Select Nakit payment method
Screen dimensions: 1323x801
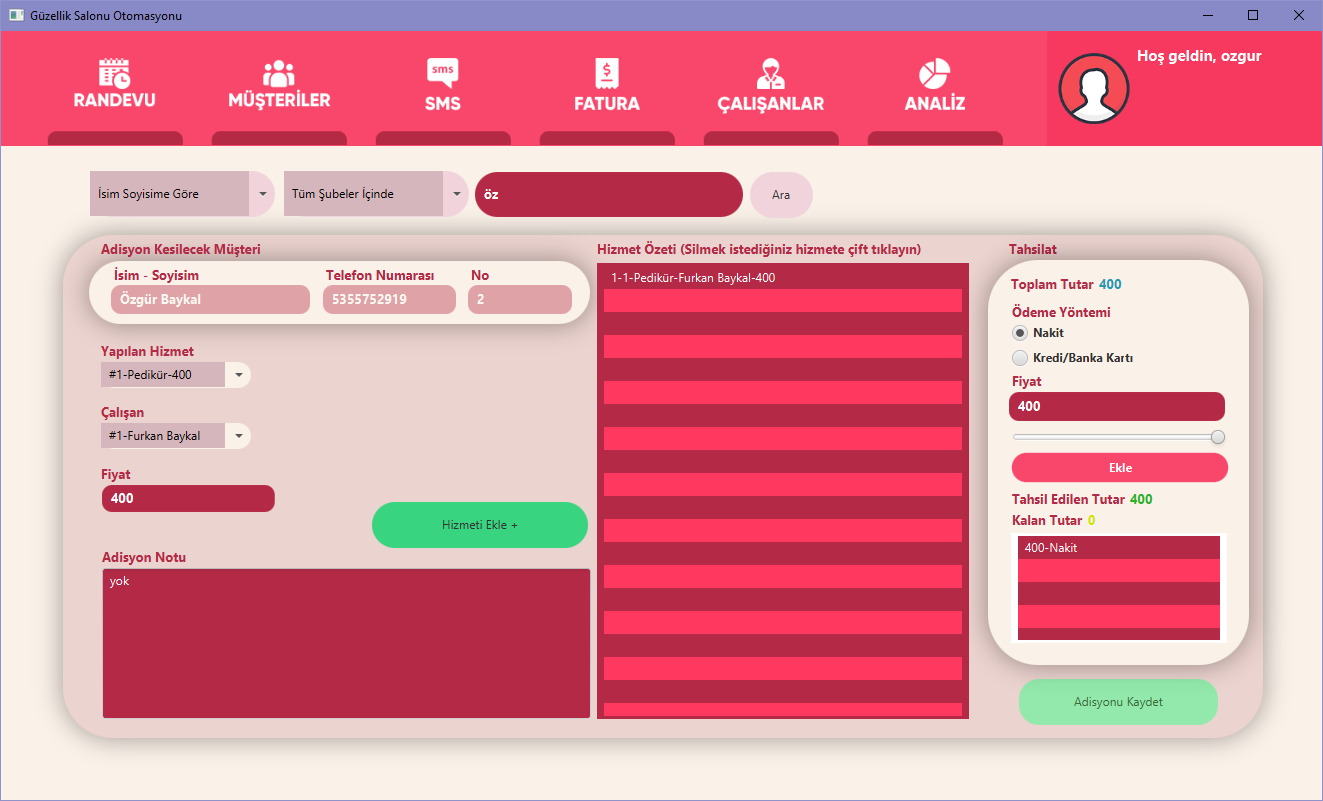[1020, 333]
